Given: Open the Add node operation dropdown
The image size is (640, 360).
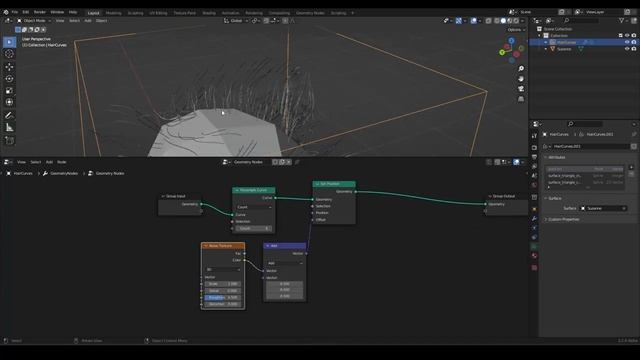Looking at the screenshot, I should tap(285, 263).
